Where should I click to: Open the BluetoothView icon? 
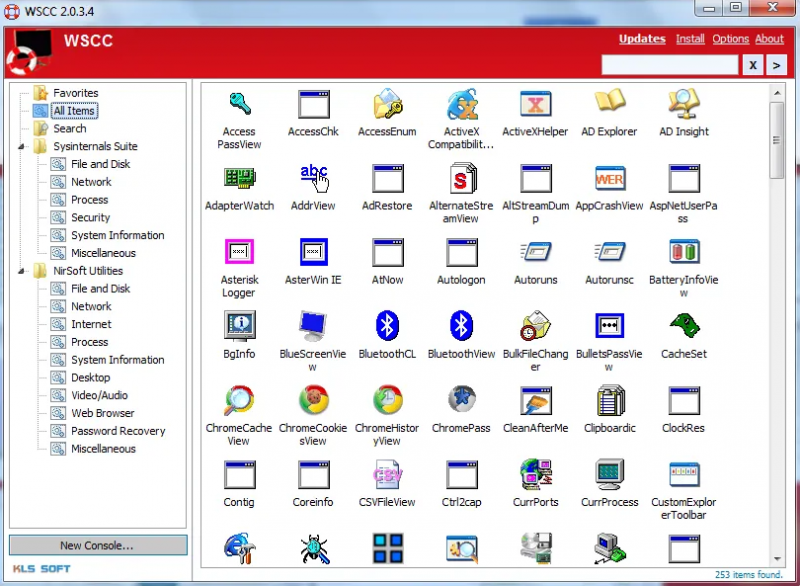[461, 326]
